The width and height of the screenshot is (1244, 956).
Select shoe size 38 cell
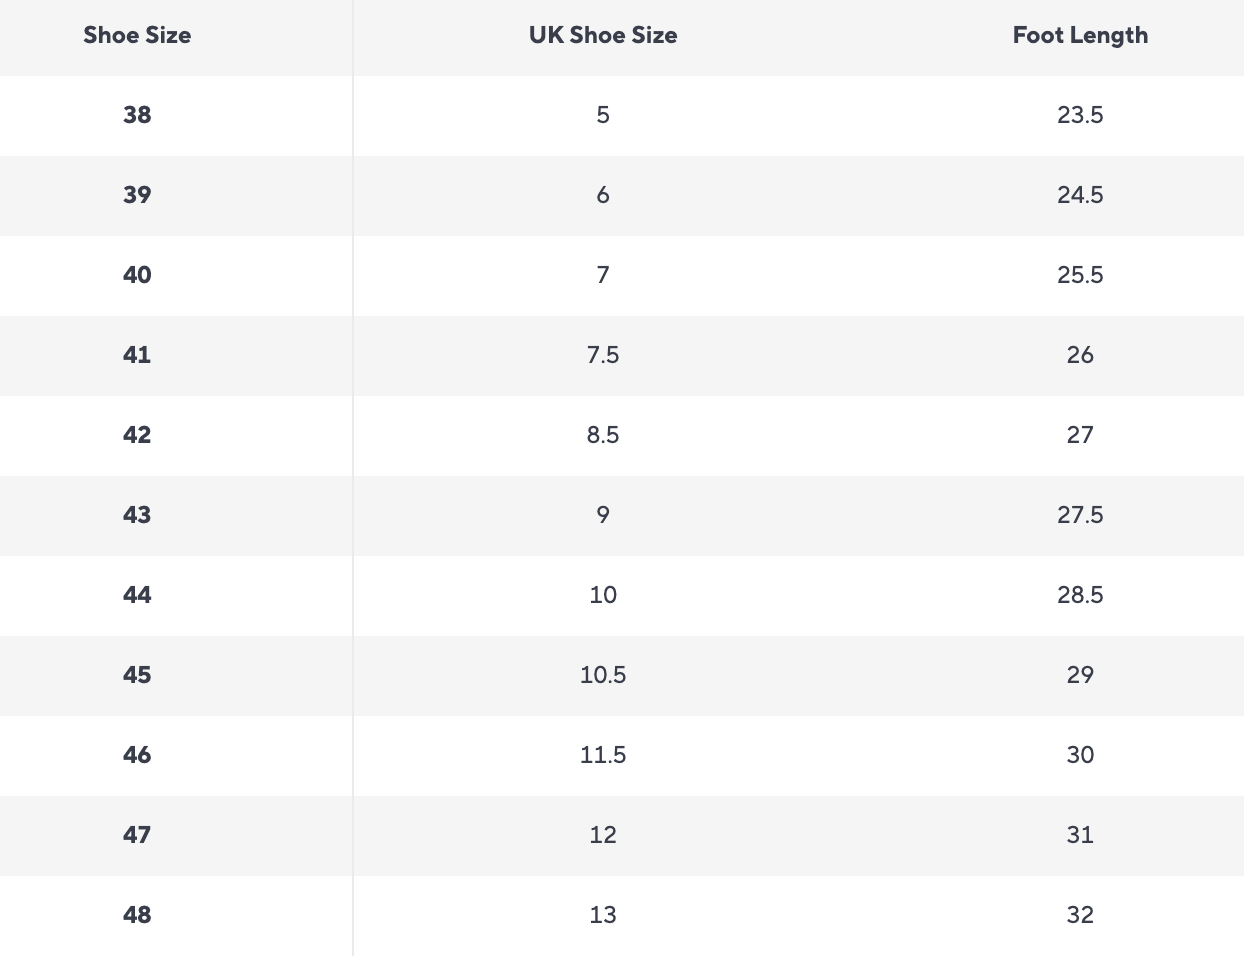(x=137, y=115)
